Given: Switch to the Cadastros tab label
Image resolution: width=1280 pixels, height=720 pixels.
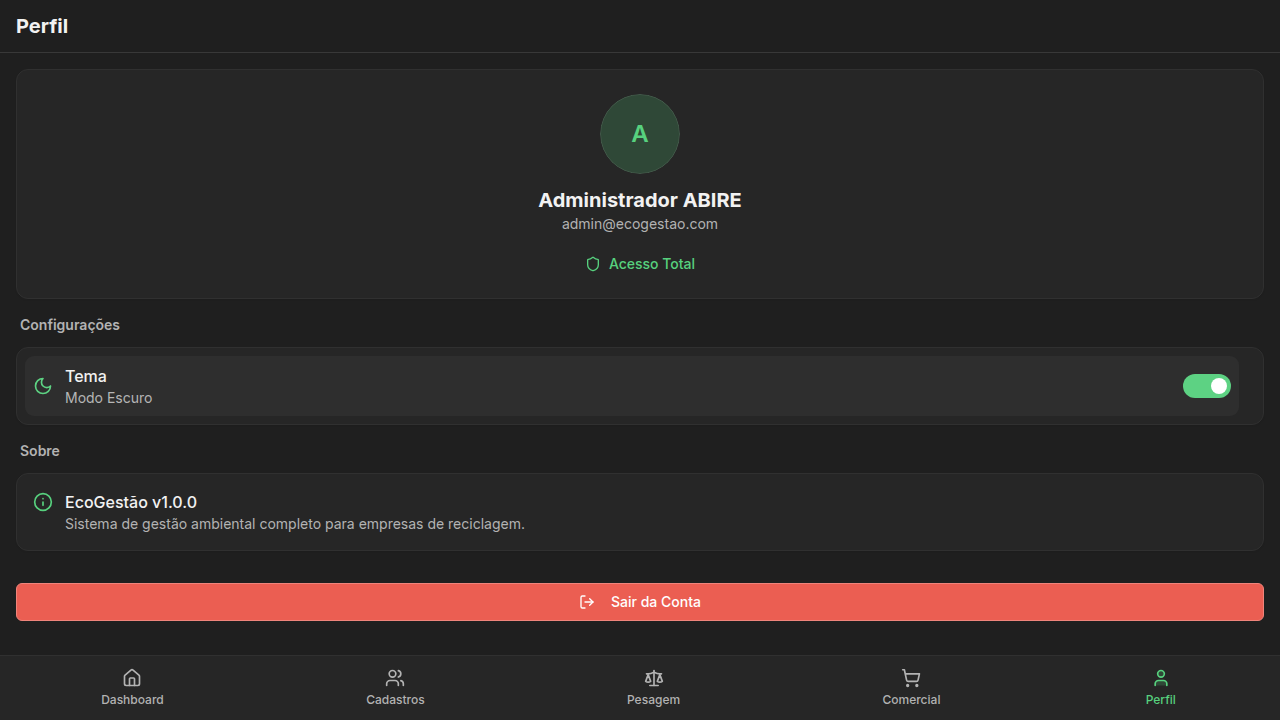Looking at the screenshot, I should pyautogui.click(x=395, y=700).
